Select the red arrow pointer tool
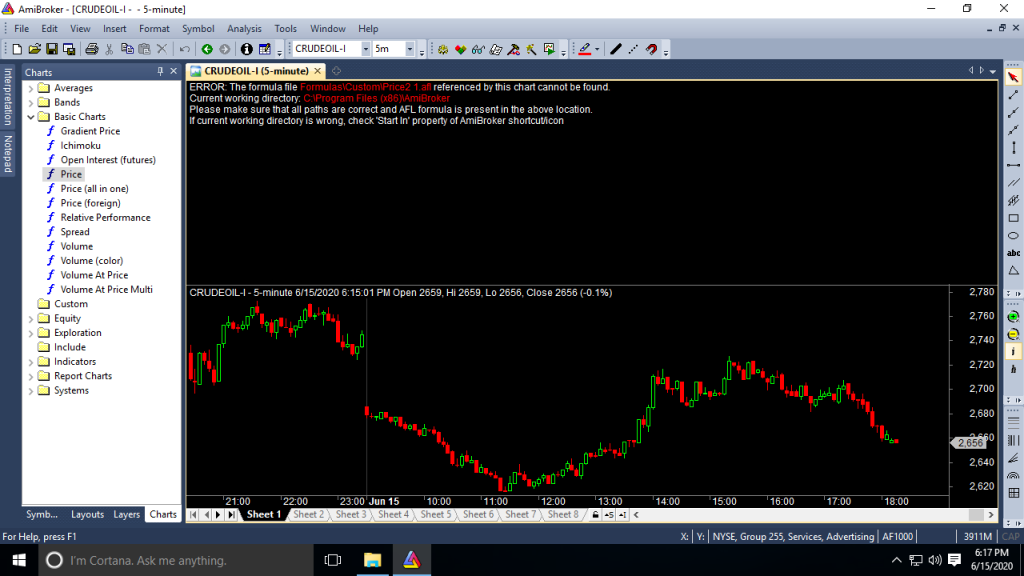Viewport: 1024px width, 576px height. (x=1013, y=78)
